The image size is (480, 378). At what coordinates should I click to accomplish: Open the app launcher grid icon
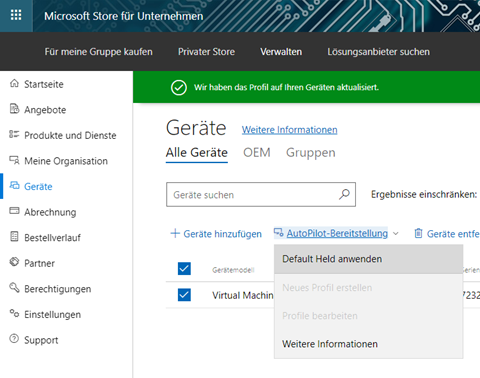[16, 15]
